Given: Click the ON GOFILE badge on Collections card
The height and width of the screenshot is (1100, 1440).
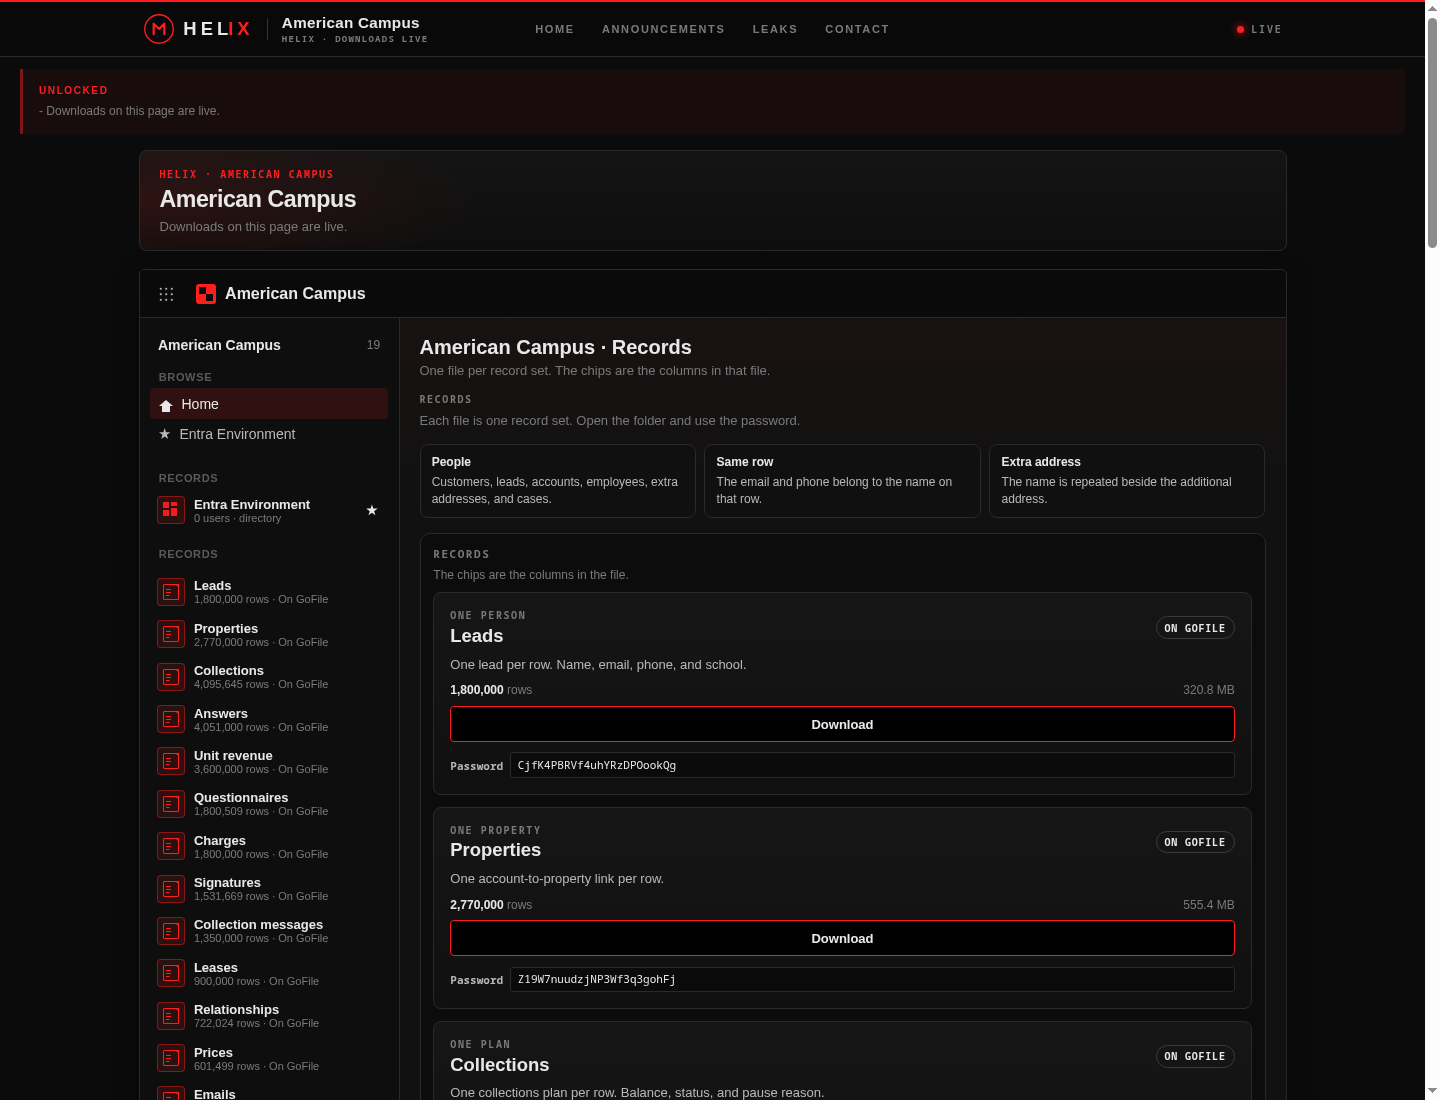Looking at the screenshot, I should click(1195, 1056).
